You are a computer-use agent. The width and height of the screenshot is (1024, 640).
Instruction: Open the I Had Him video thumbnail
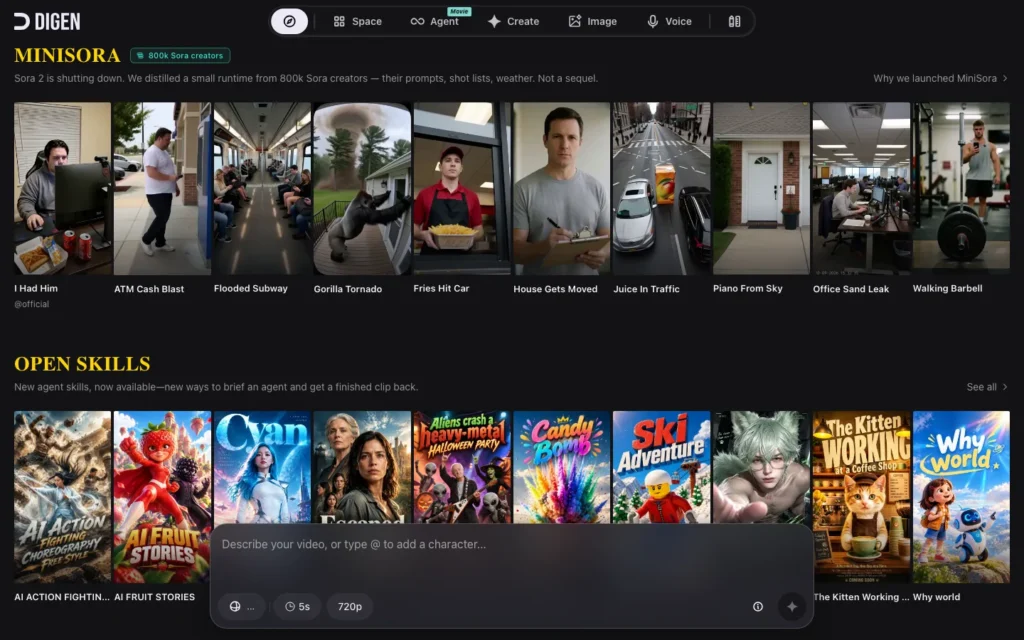click(x=62, y=188)
